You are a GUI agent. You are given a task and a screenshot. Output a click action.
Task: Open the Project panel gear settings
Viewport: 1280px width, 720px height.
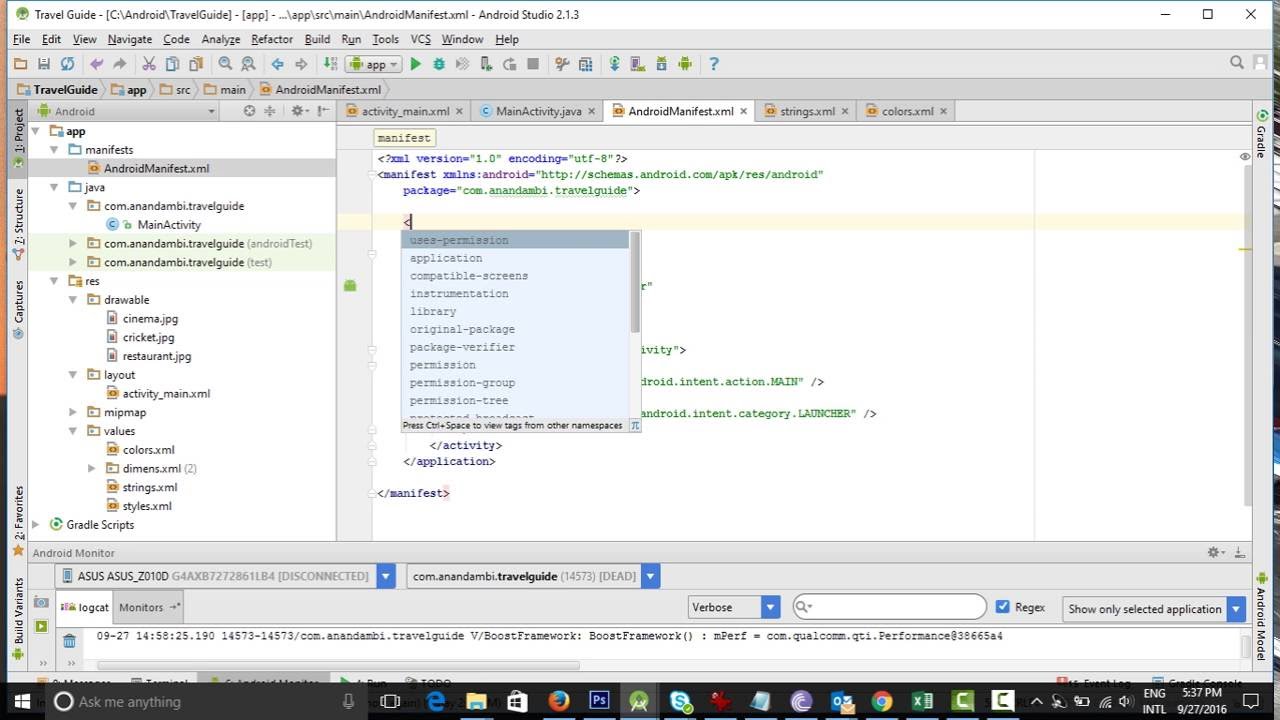[x=299, y=111]
